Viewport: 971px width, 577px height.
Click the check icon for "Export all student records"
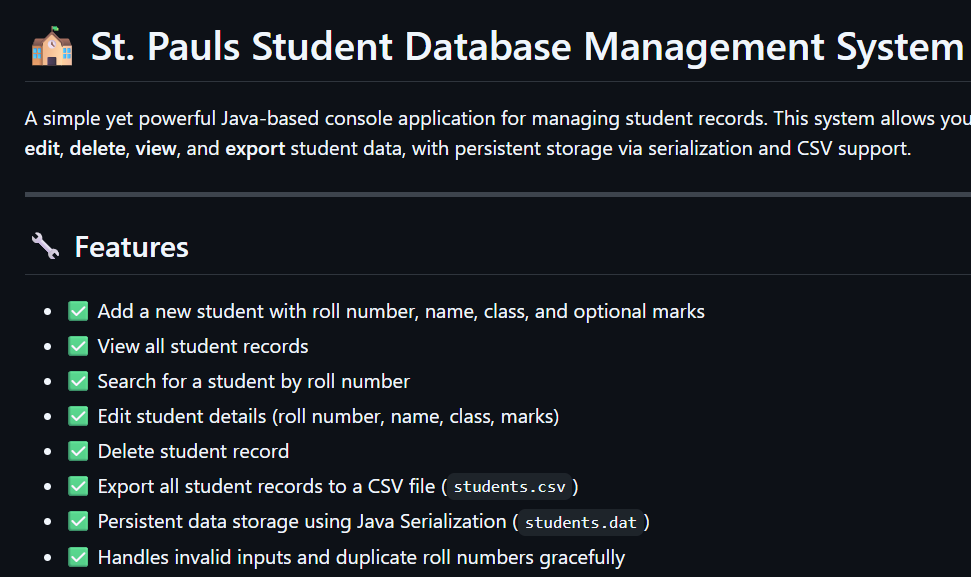coord(78,486)
